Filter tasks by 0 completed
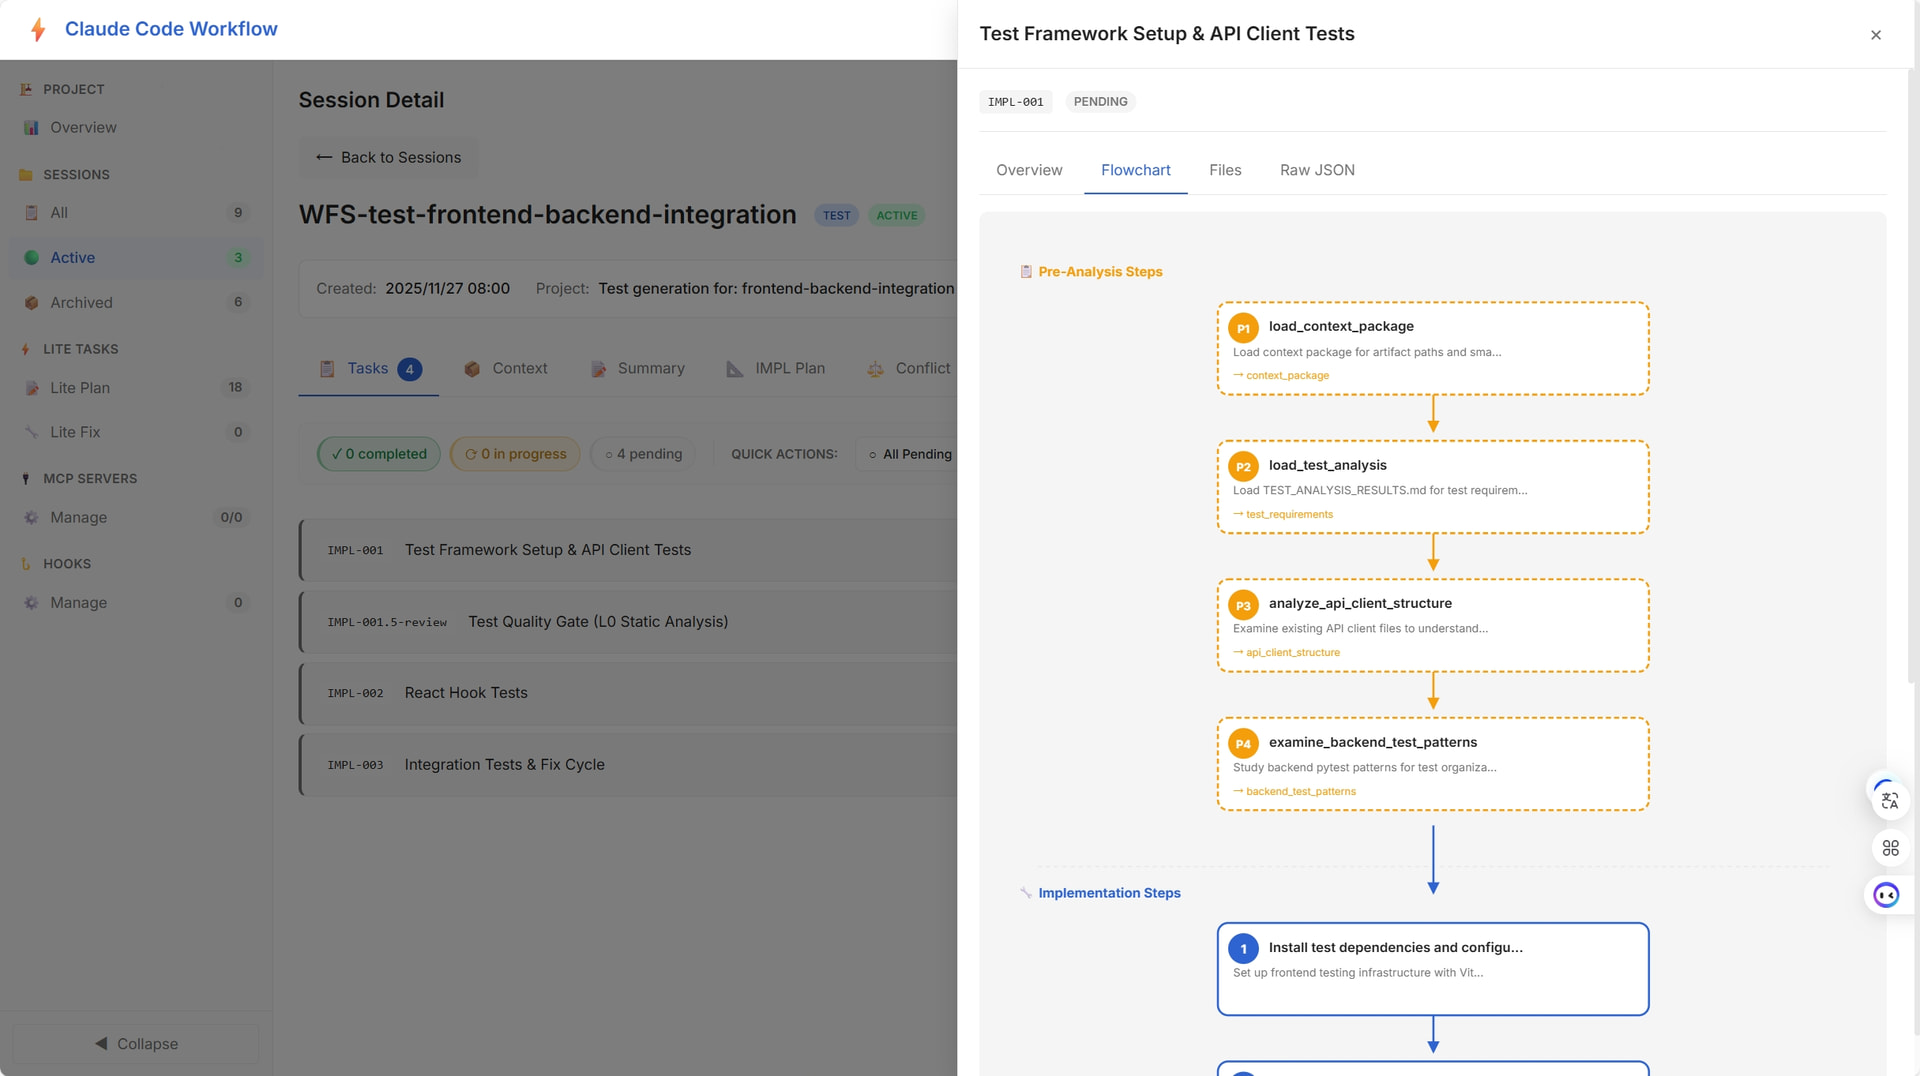The height and width of the screenshot is (1076, 1920). point(379,454)
